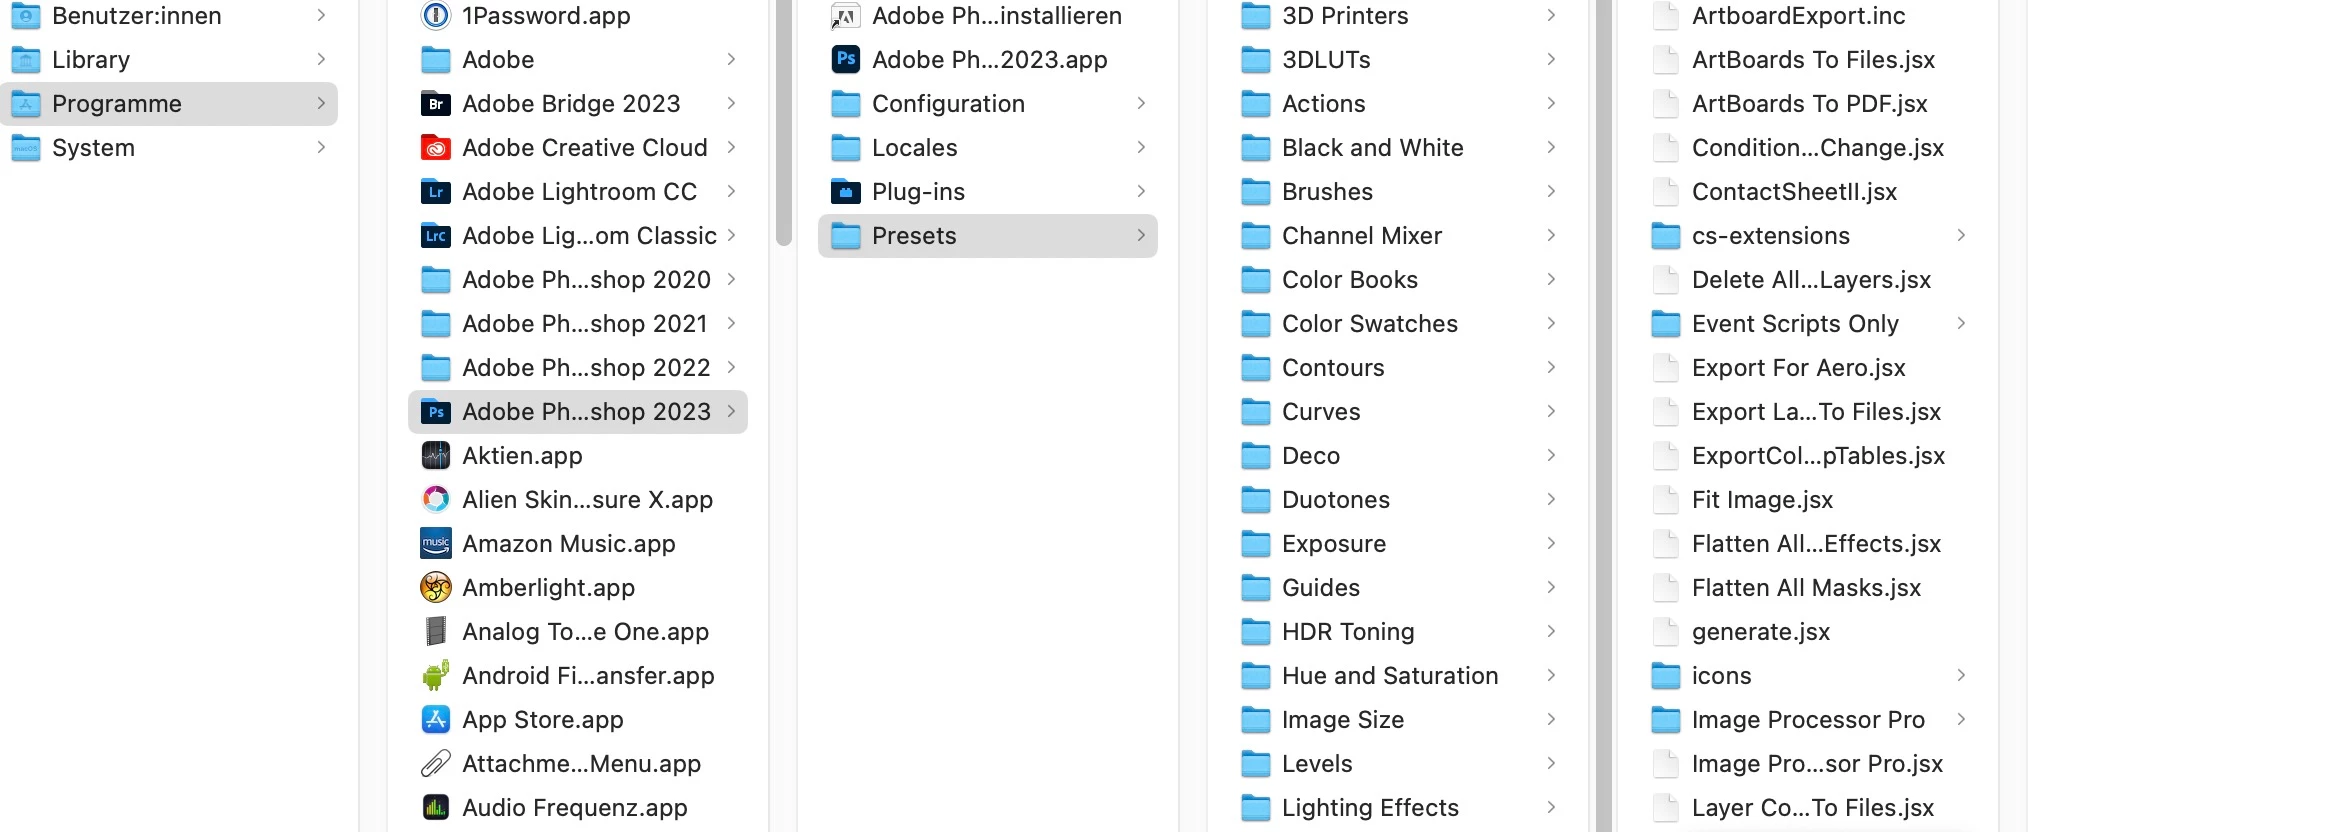The width and height of the screenshot is (2350, 832).
Task: Select the Adobe Creative Cloud icon
Action: [x=436, y=148]
